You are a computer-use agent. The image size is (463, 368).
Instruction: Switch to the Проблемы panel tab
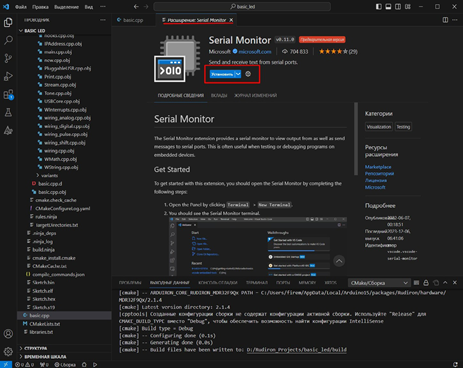coord(130,283)
